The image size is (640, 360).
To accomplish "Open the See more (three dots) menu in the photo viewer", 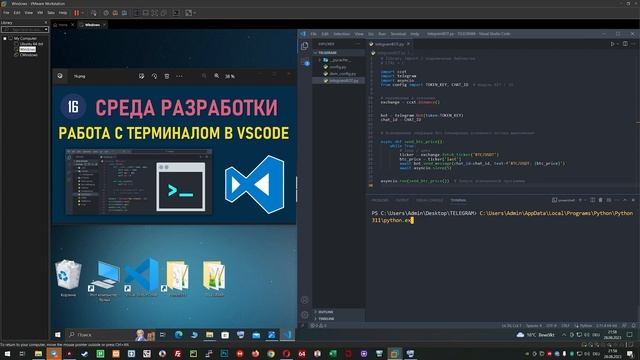I will [x=179, y=76].
